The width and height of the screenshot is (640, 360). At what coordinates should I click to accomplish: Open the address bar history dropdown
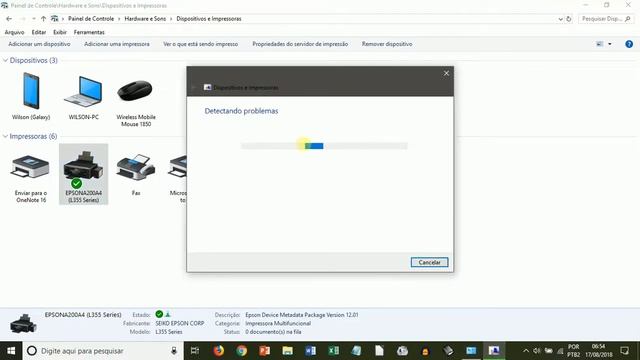(x=560, y=19)
